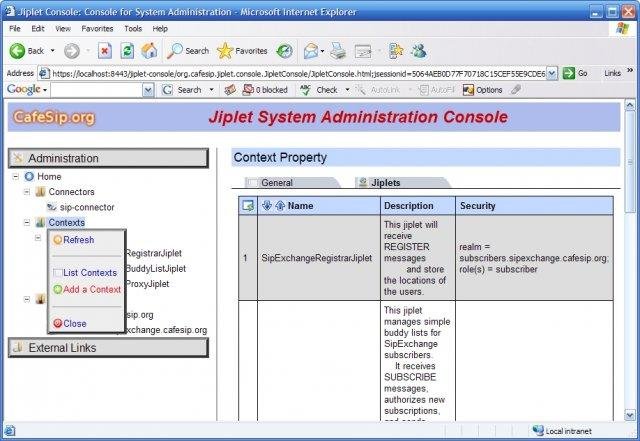Click the Google toolbar search box
The image size is (640, 441).
(97, 90)
